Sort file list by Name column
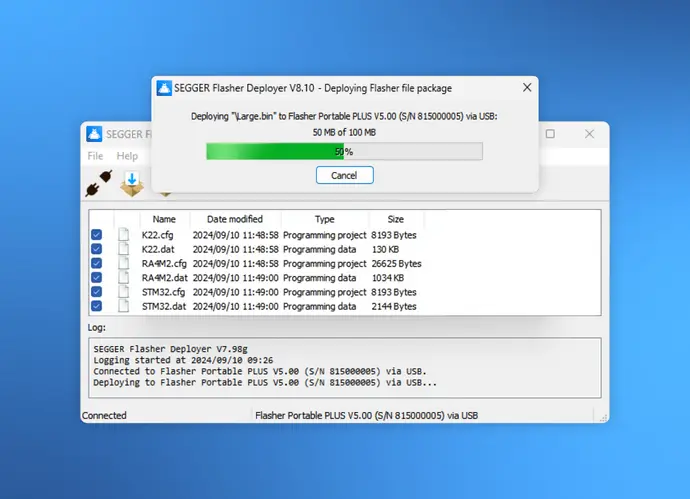 click(x=164, y=219)
